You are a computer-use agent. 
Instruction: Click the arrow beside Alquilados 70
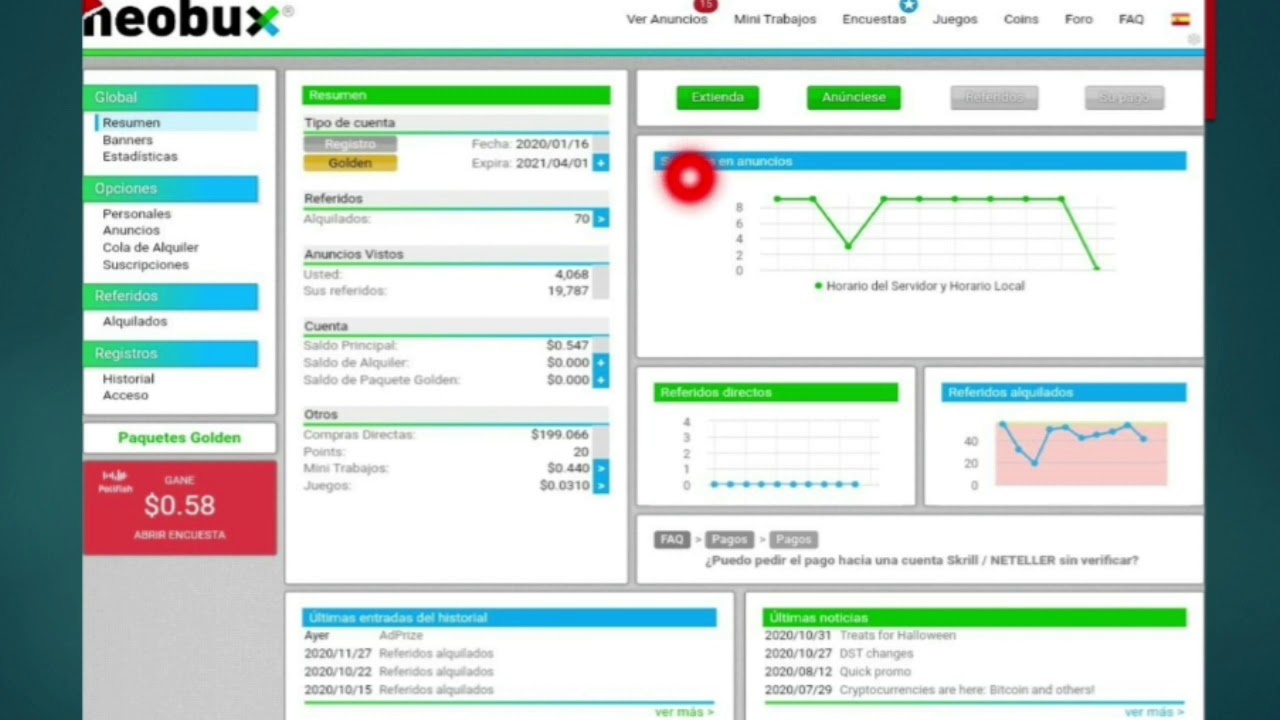tap(600, 218)
